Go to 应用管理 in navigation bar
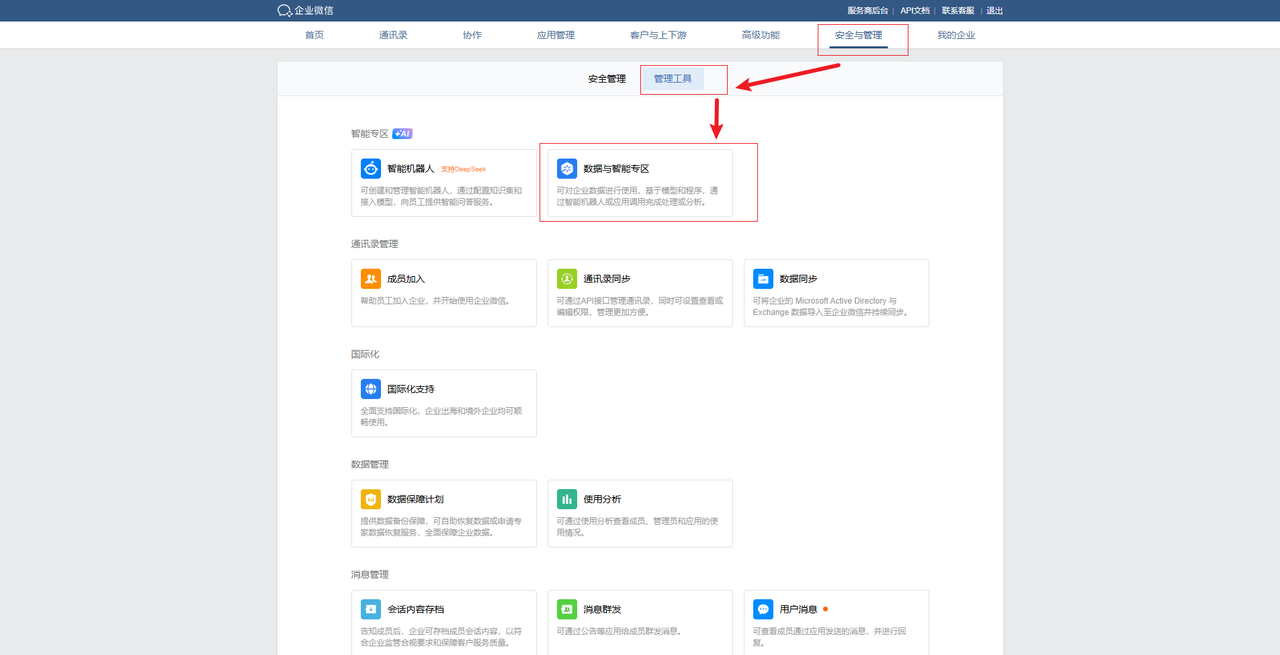This screenshot has height=655, width=1280. click(555, 35)
